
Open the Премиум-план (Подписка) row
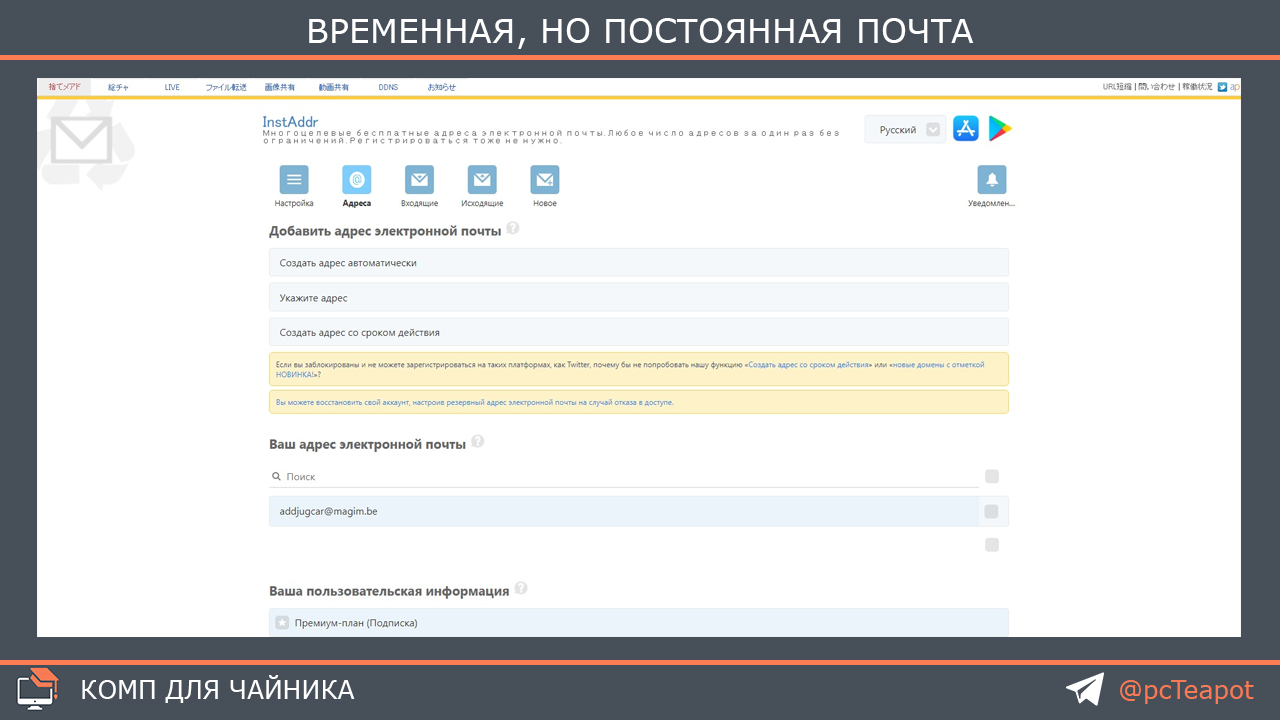639,623
